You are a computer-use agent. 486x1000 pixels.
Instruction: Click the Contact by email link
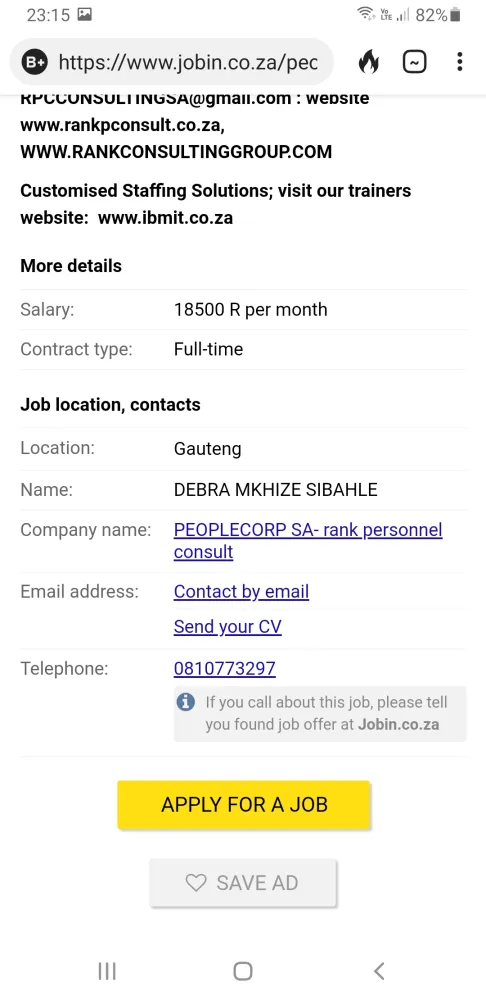tap(241, 592)
